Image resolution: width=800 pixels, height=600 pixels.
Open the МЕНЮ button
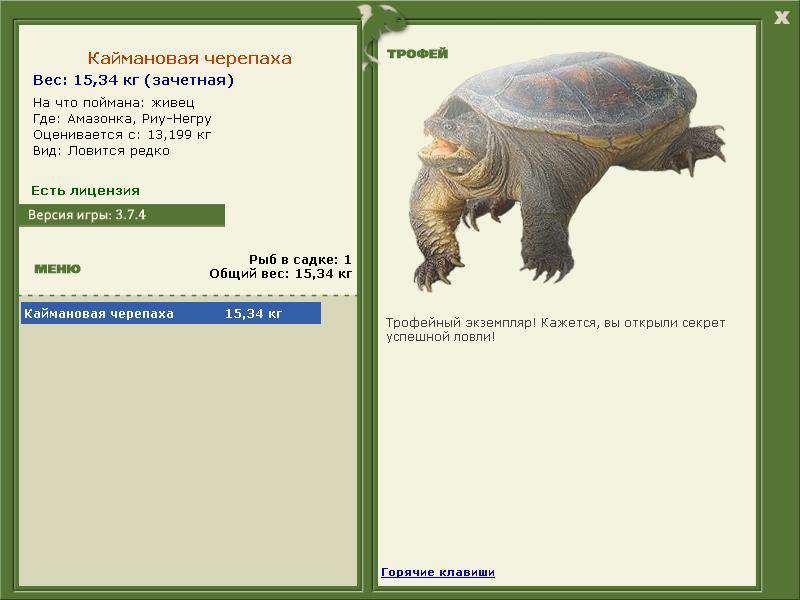[57, 269]
